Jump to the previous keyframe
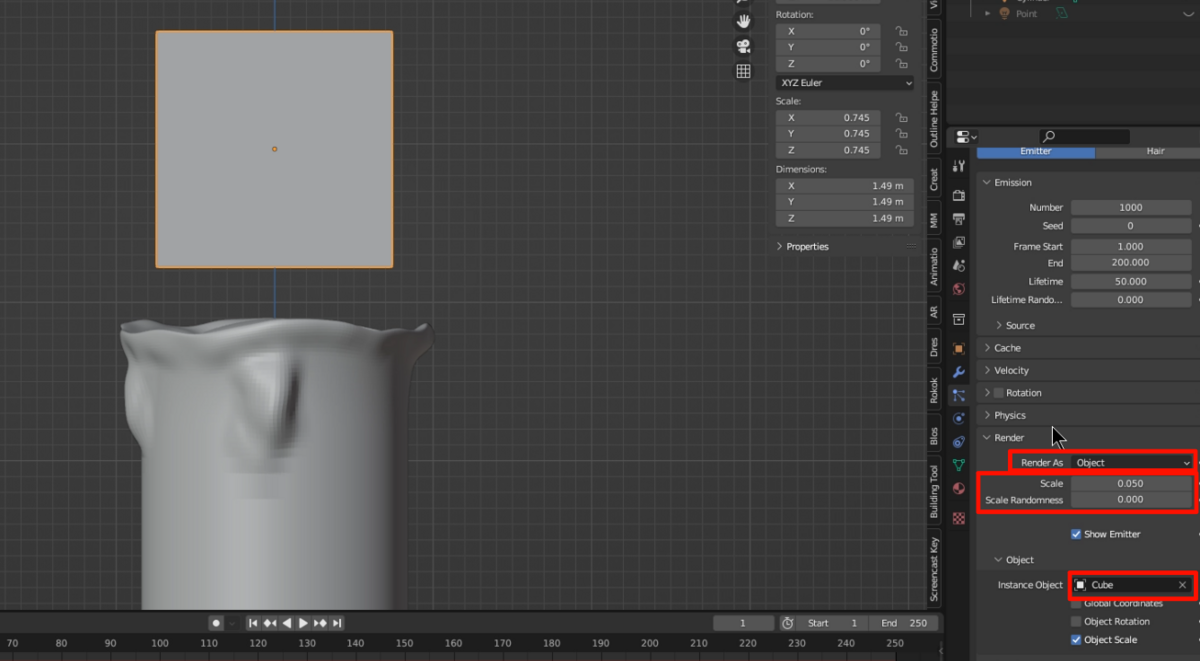 270,623
